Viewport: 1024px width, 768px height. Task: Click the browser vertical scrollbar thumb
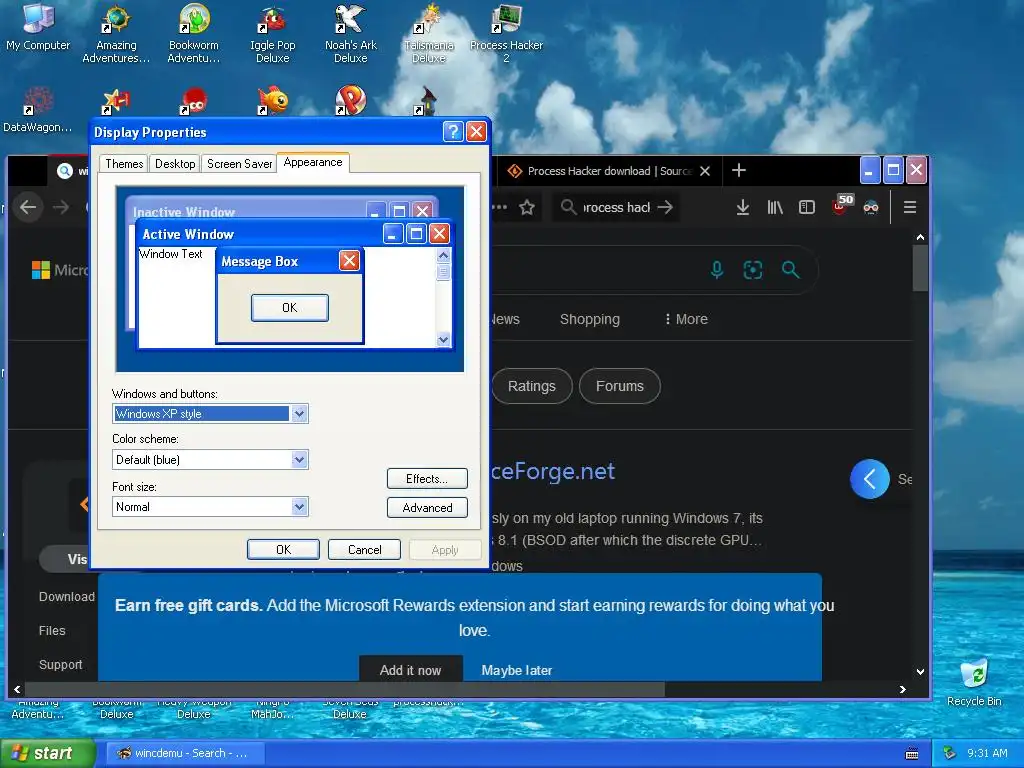tap(920, 268)
